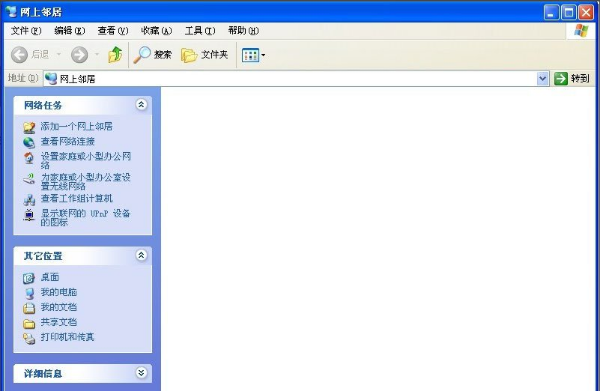The image size is (601, 391).
Task: Click Printers and Faxes icon
Action: tap(29, 338)
